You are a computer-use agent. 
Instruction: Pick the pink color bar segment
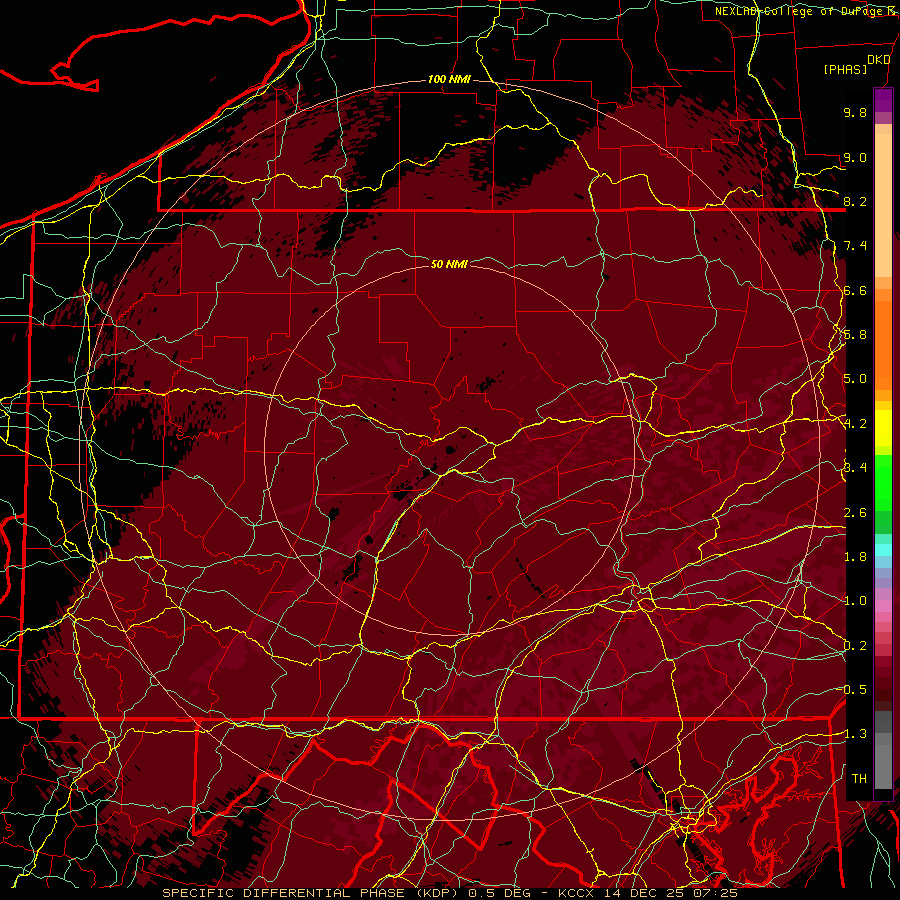883,606
